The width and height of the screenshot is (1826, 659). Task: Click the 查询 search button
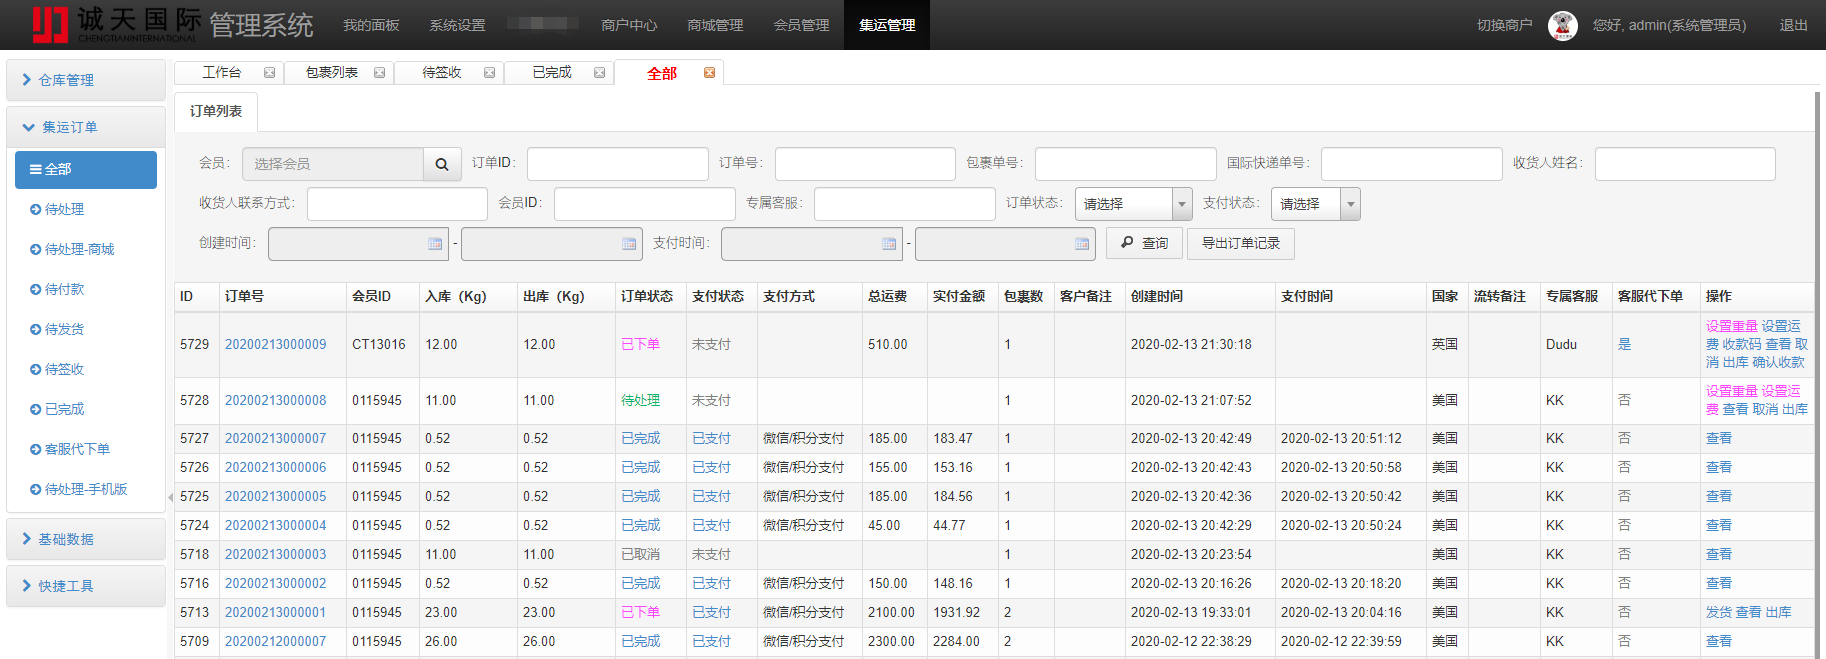(x=1144, y=244)
